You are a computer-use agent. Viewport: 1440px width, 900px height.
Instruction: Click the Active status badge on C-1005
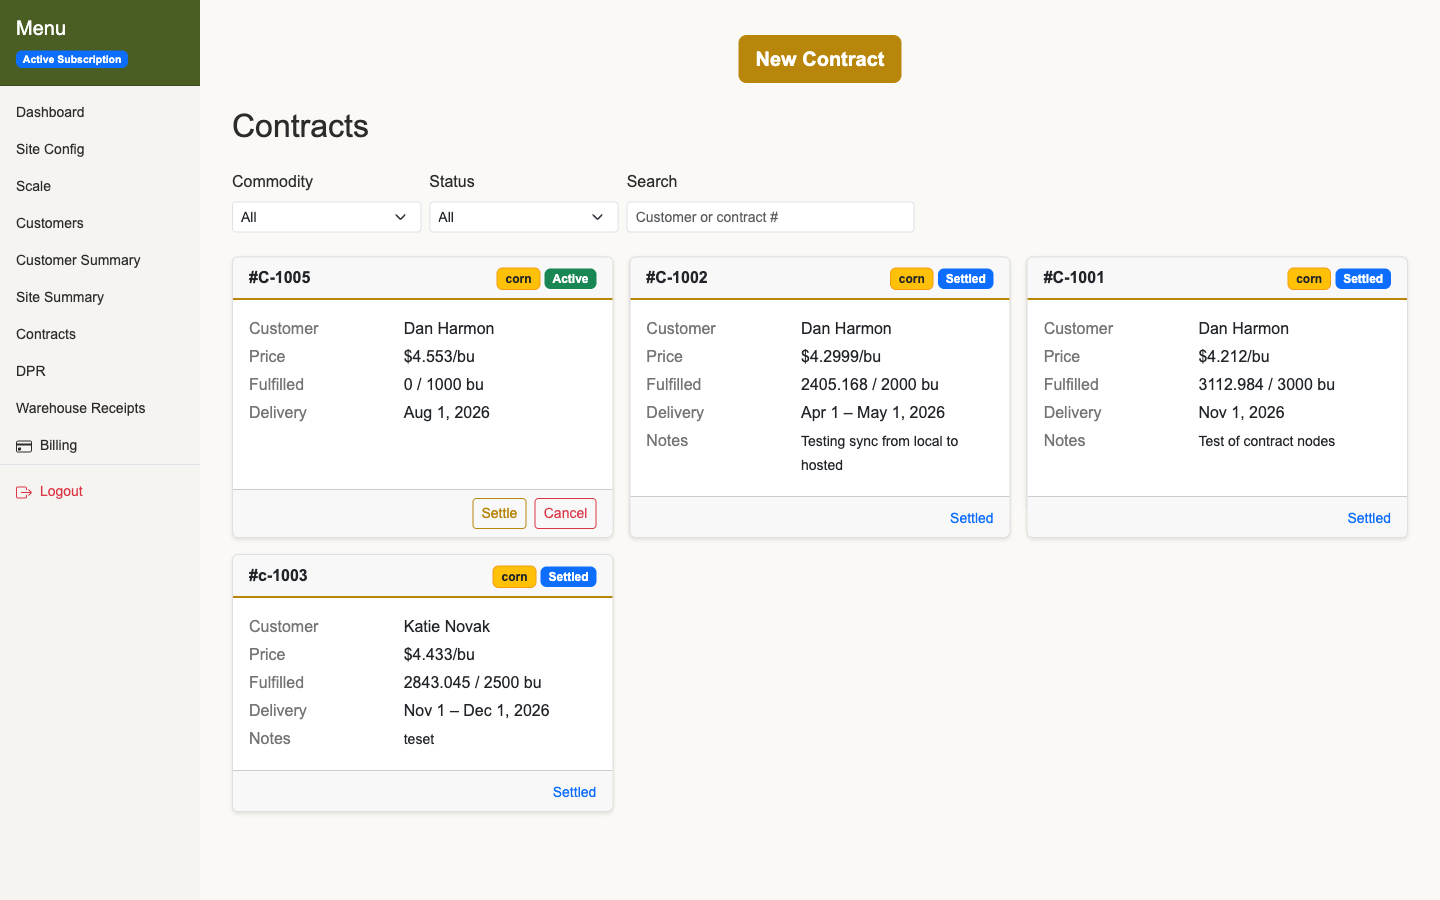(570, 278)
